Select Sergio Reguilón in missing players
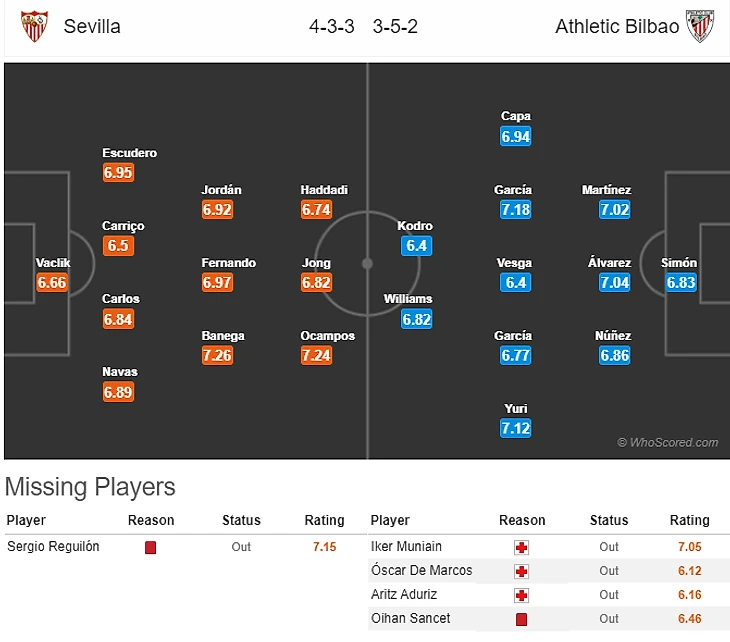 pyautogui.click(x=53, y=546)
